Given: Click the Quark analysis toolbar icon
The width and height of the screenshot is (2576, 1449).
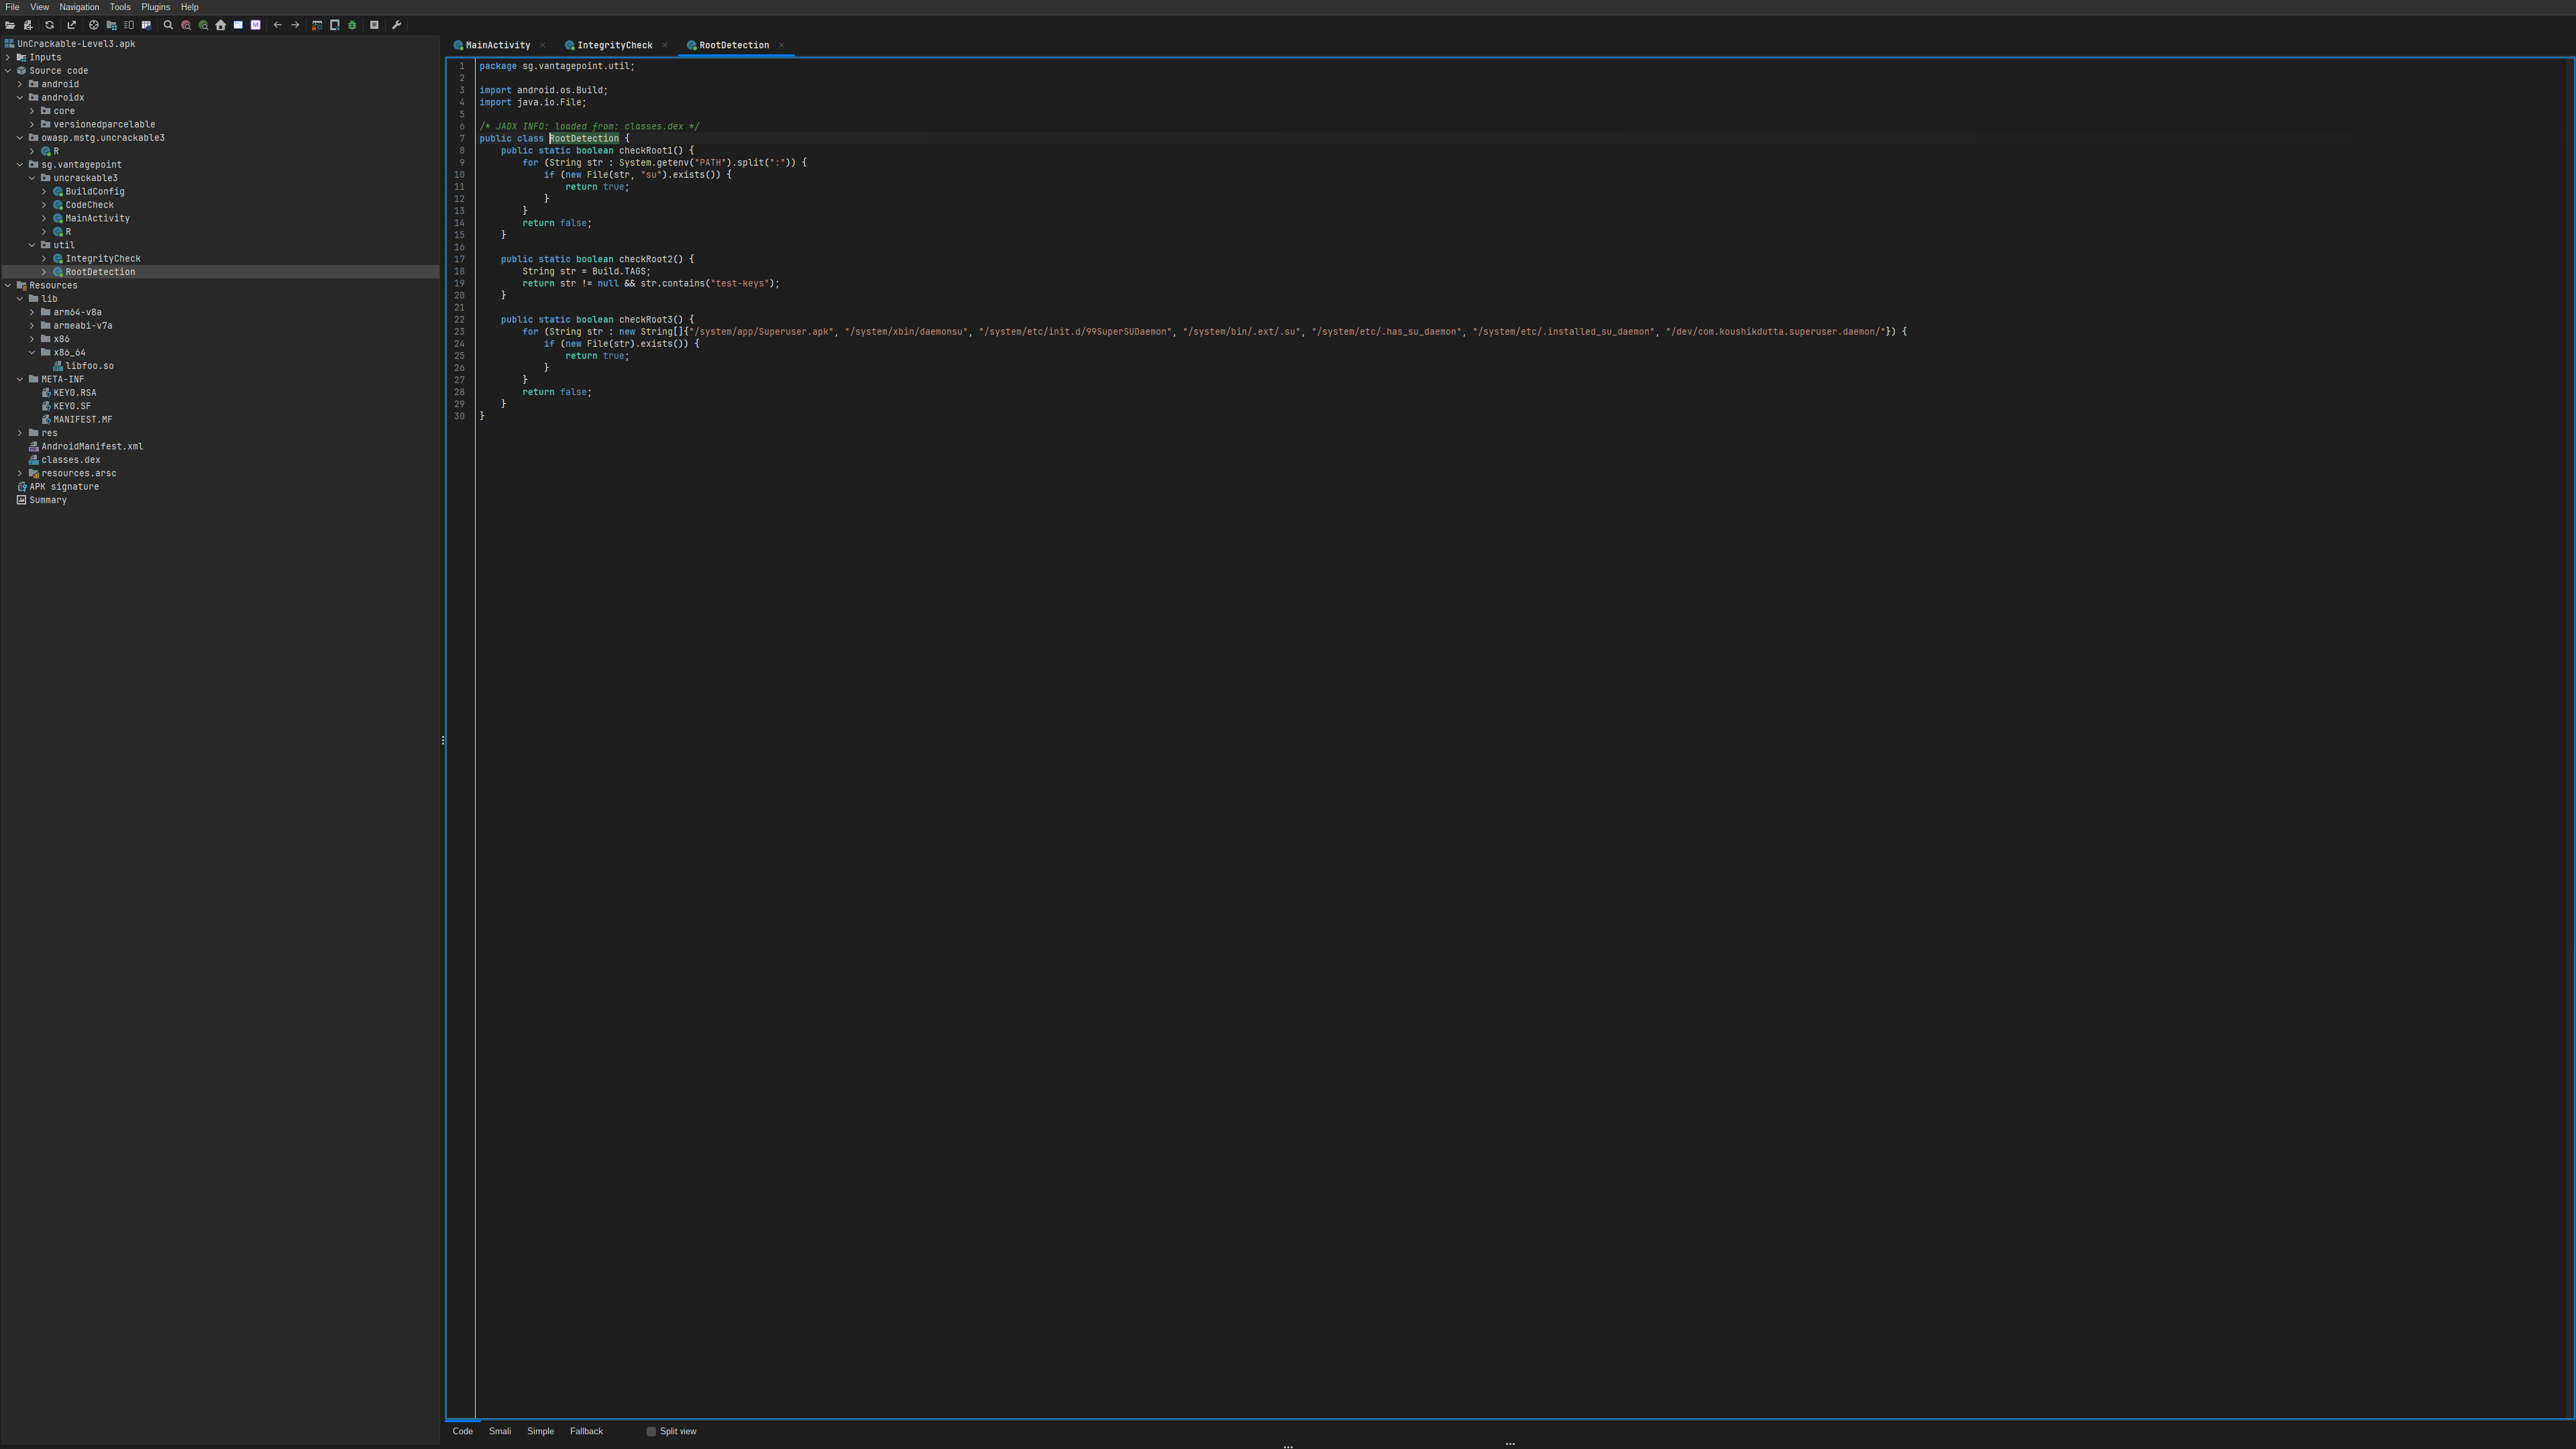Looking at the screenshot, I should tap(335, 25).
